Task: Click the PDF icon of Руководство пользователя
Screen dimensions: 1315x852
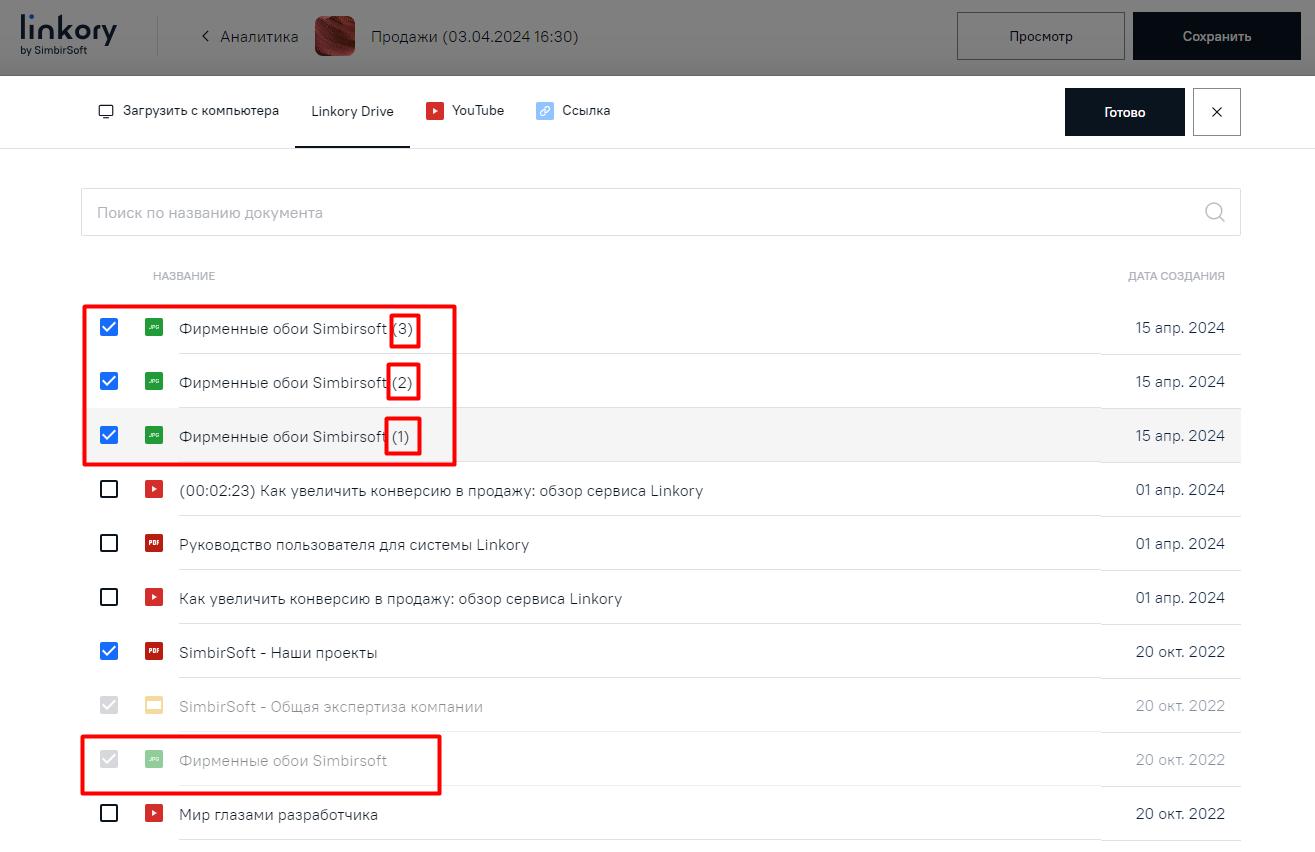Action: (153, 543)
